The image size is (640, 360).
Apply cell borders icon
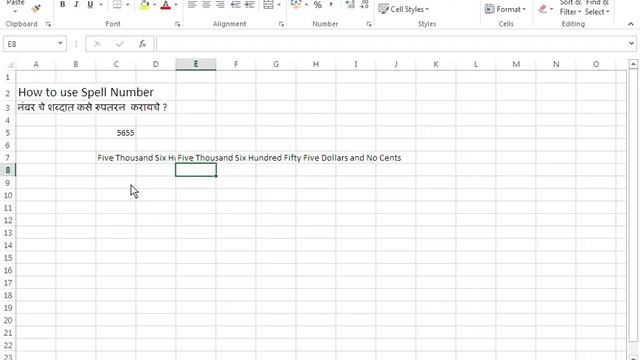pyautogui.click(x=117, y=4)
